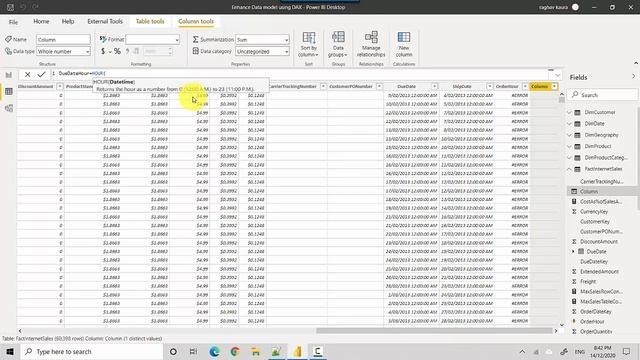Select OrderHour field in Fields list

tap(592, 322)
